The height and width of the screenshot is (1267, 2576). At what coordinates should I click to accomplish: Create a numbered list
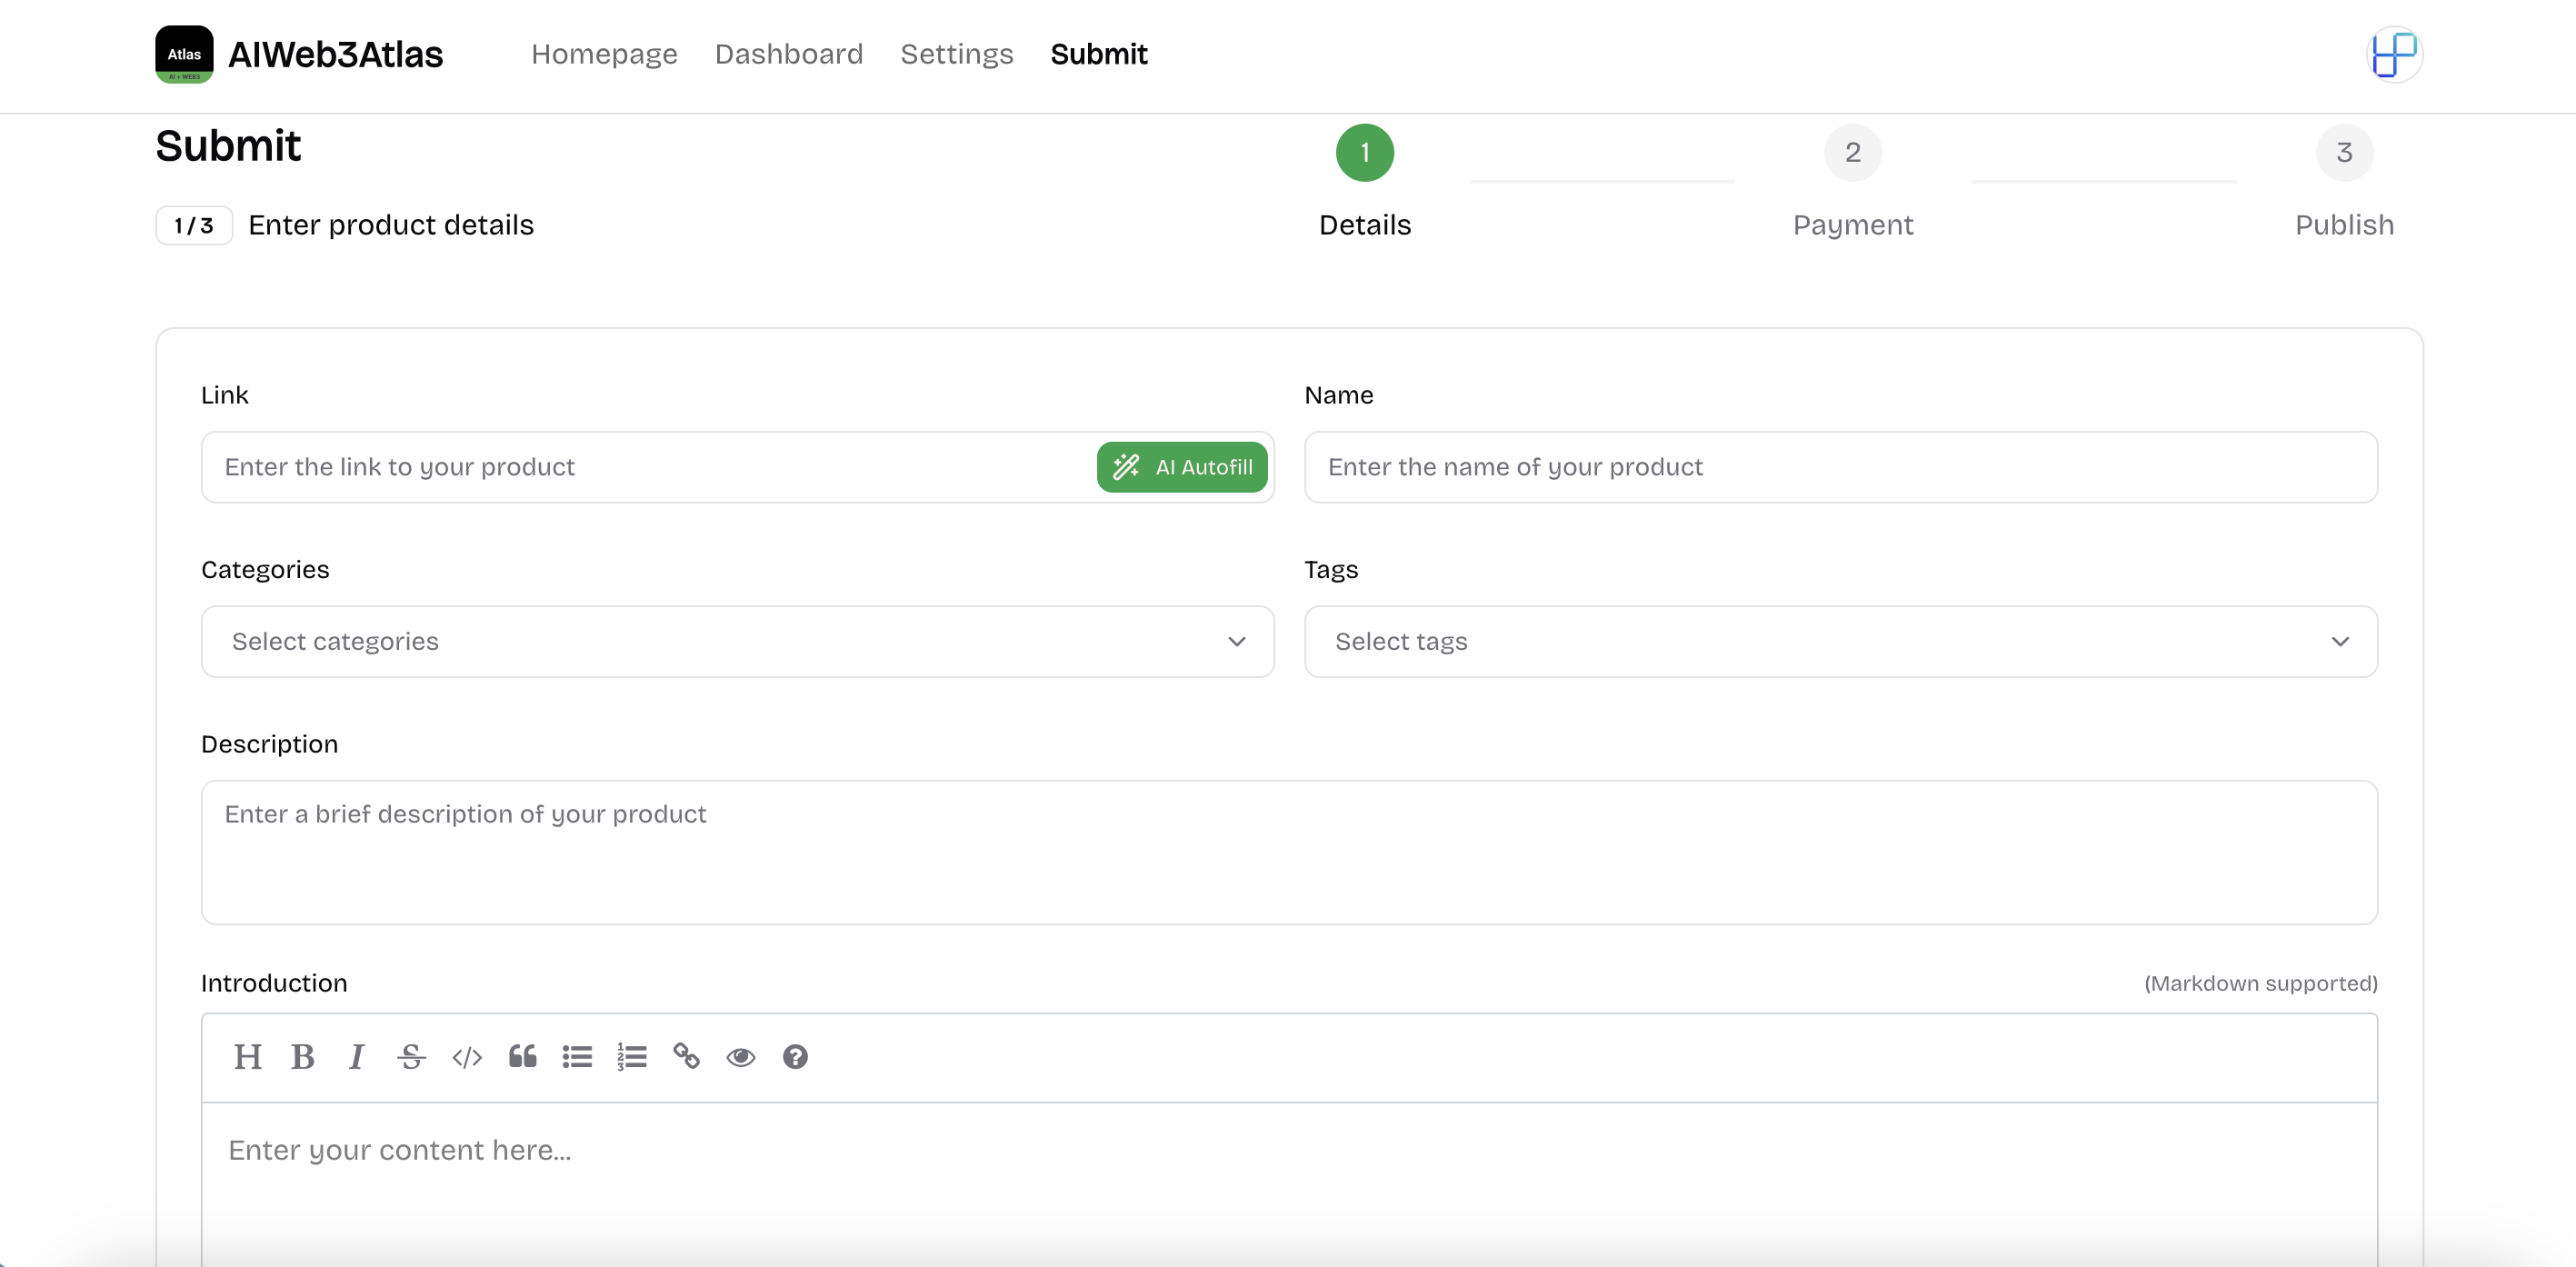tap(632, 1057)
